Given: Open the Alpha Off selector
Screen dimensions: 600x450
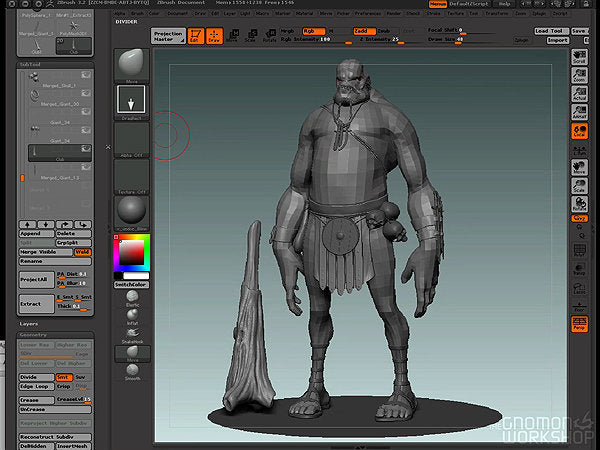Looking at the screenshot, I should pyautogui.click(x=132, y=138).
